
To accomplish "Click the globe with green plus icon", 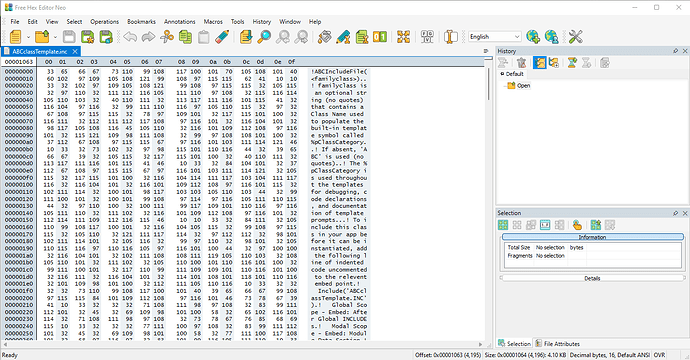I will pos(533,37).
